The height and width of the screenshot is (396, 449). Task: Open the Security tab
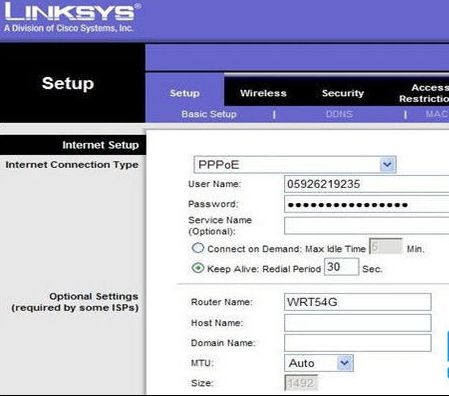click(x=343, y=93)
